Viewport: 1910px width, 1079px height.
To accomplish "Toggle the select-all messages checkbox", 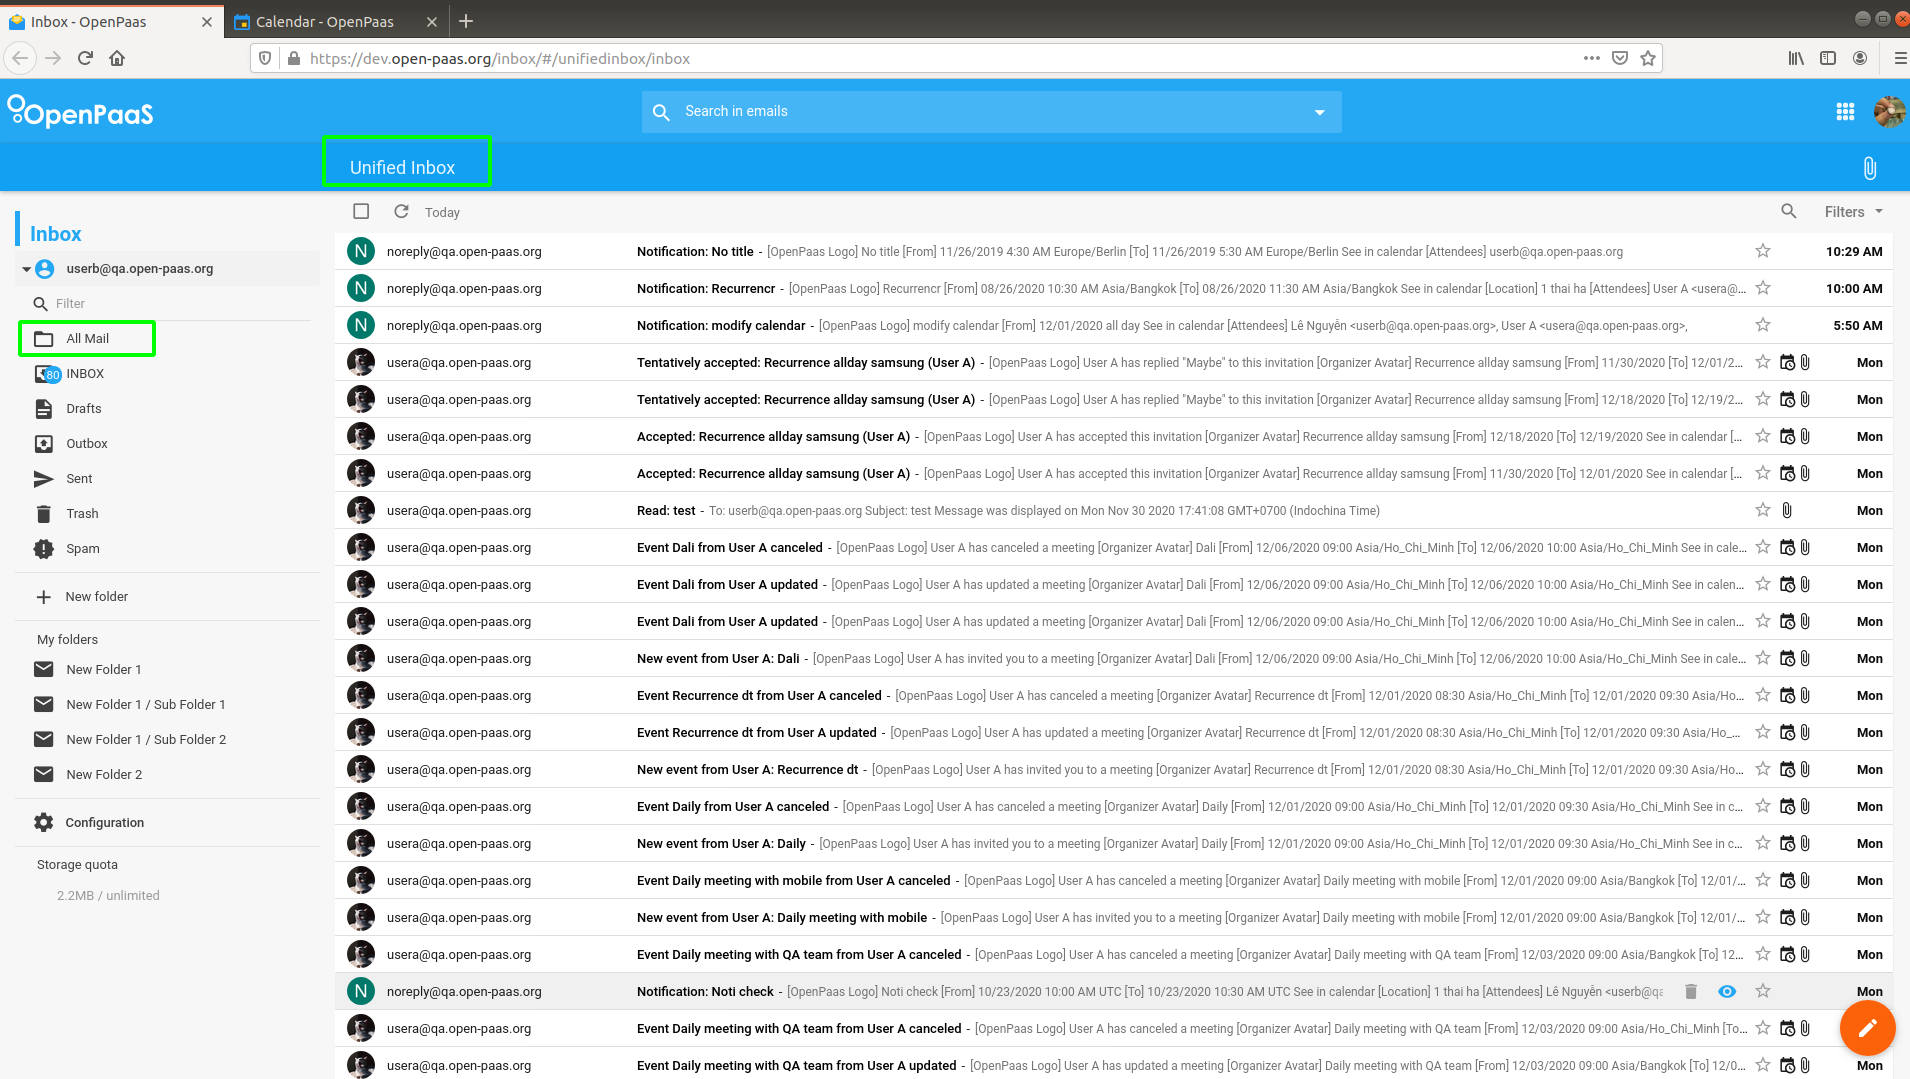I will 361,211.
